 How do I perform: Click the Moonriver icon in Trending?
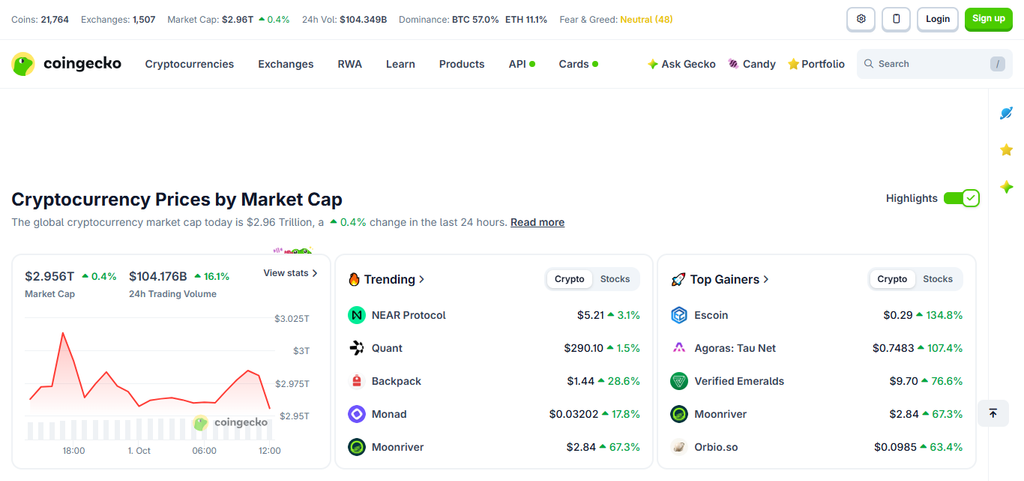click(357, 447)
